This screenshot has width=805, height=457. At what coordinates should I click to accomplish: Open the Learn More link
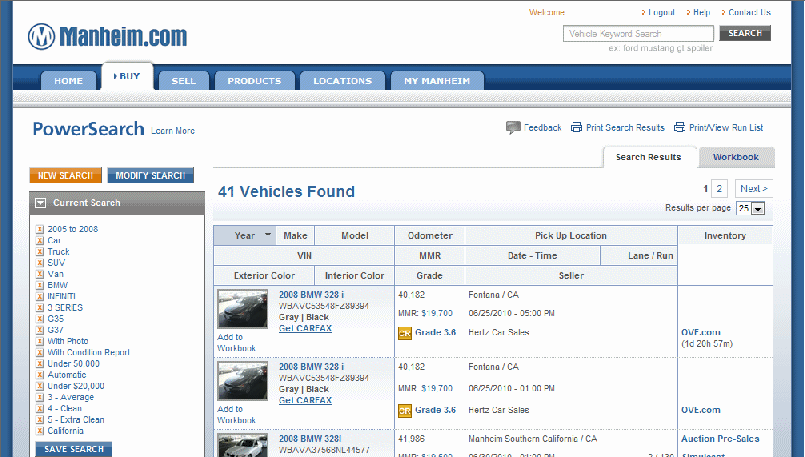click(173, 131)
